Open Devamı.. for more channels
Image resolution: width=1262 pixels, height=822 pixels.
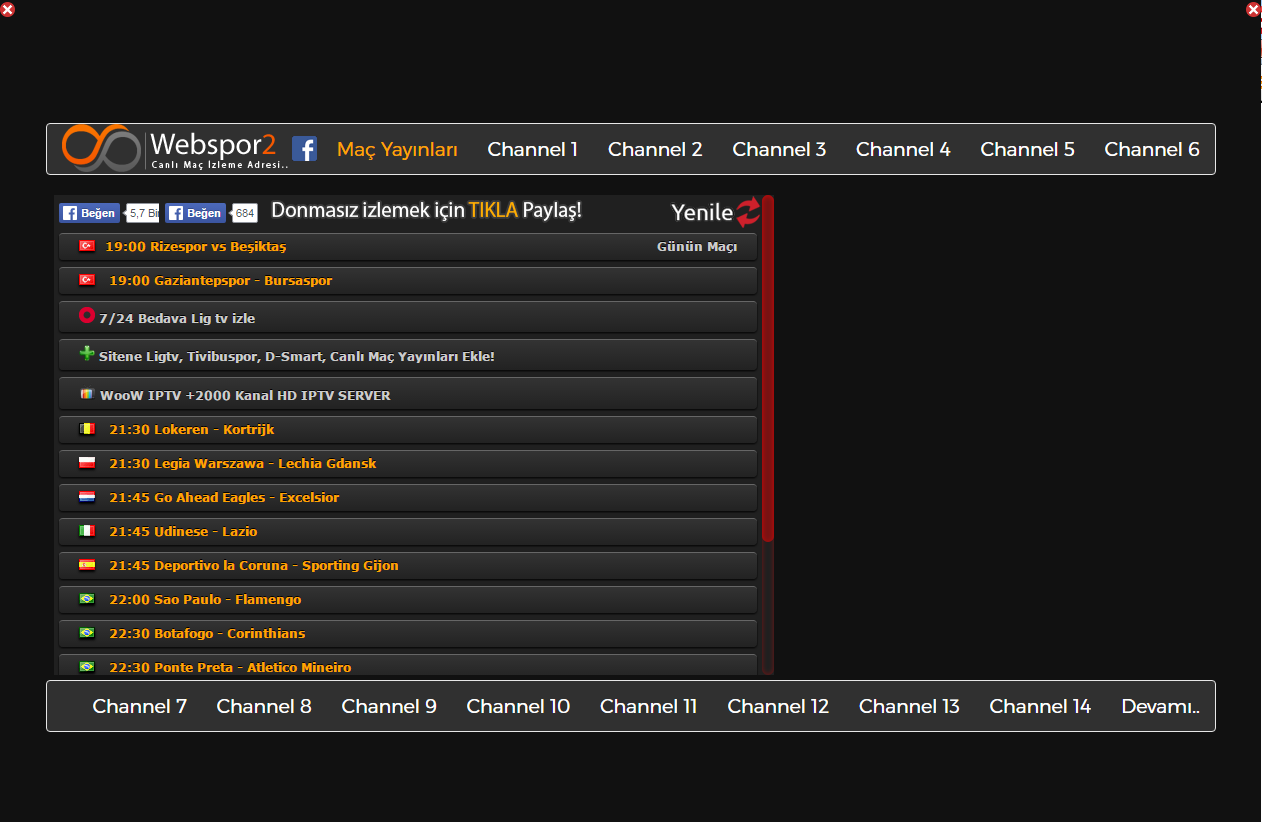click(x=1161, y=706)
